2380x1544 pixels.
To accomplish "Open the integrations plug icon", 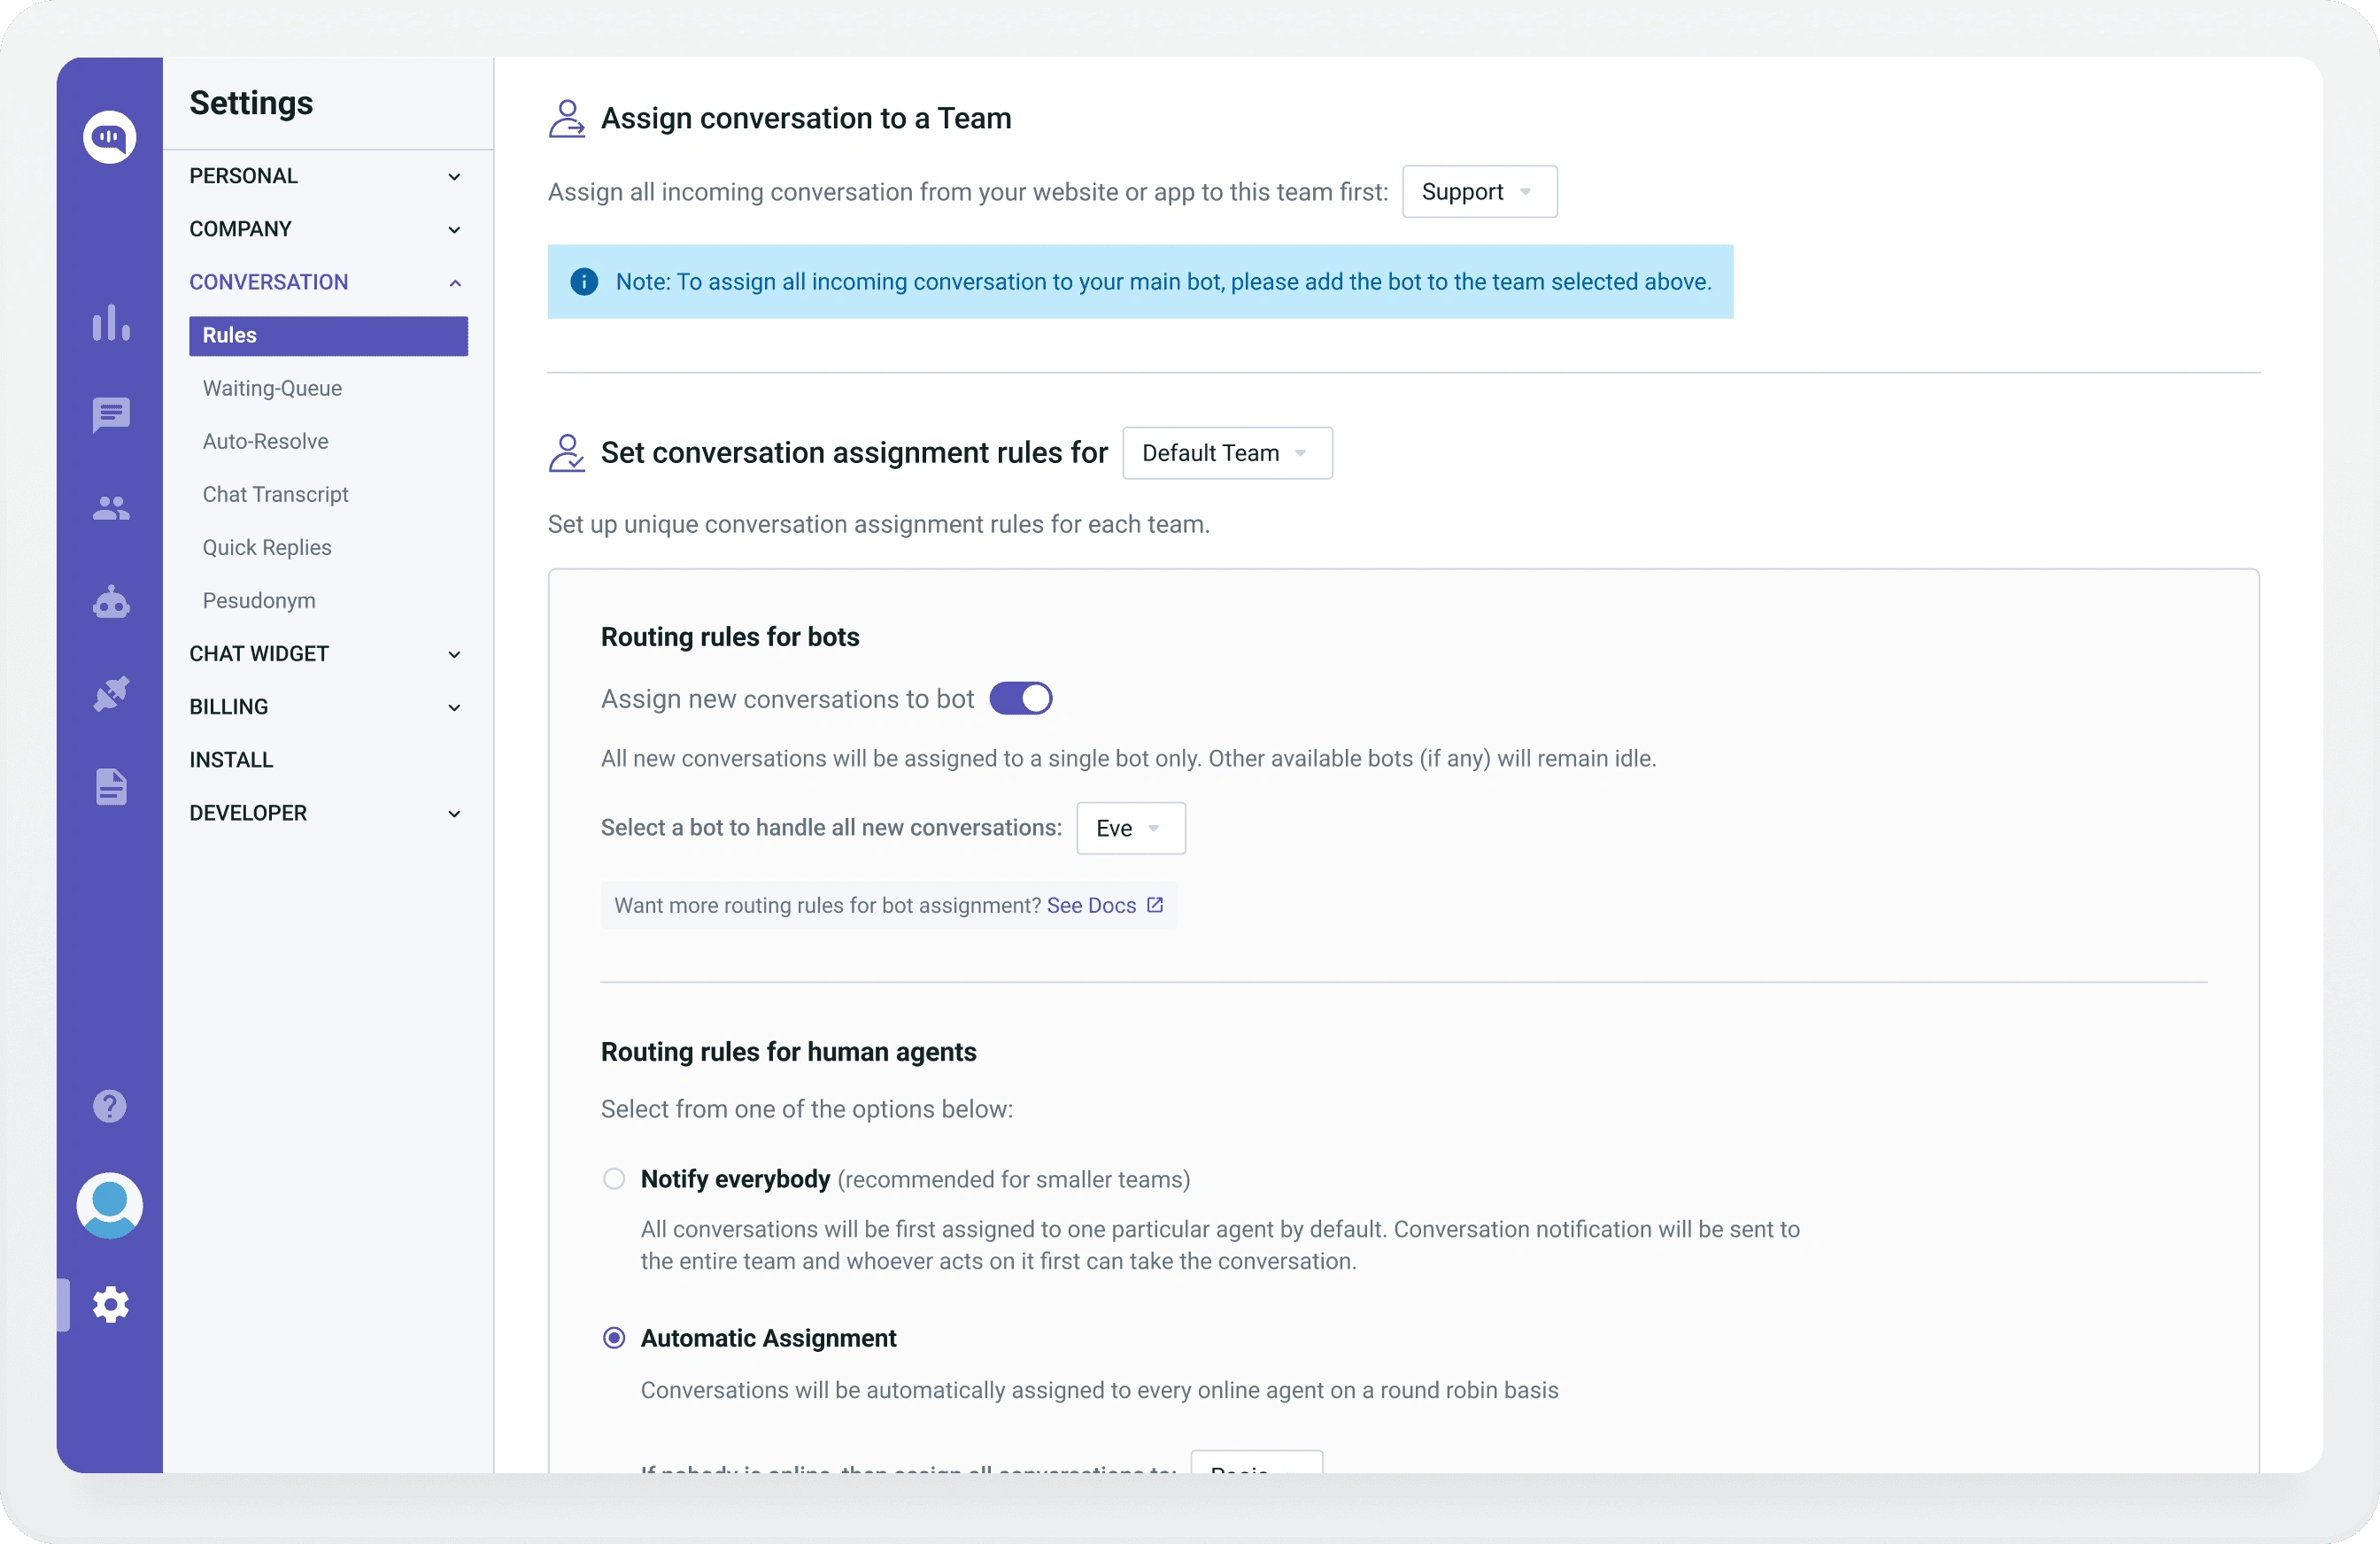I will 111,694.
